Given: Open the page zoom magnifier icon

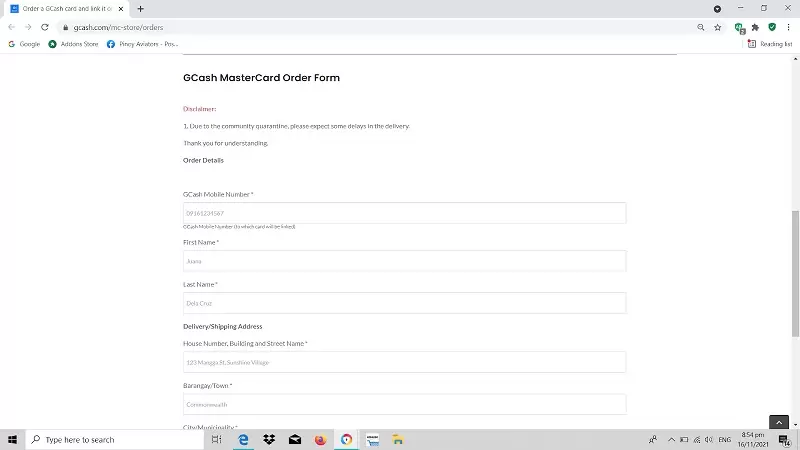Looking at the screenshot, I should click(x=701, y=28).
